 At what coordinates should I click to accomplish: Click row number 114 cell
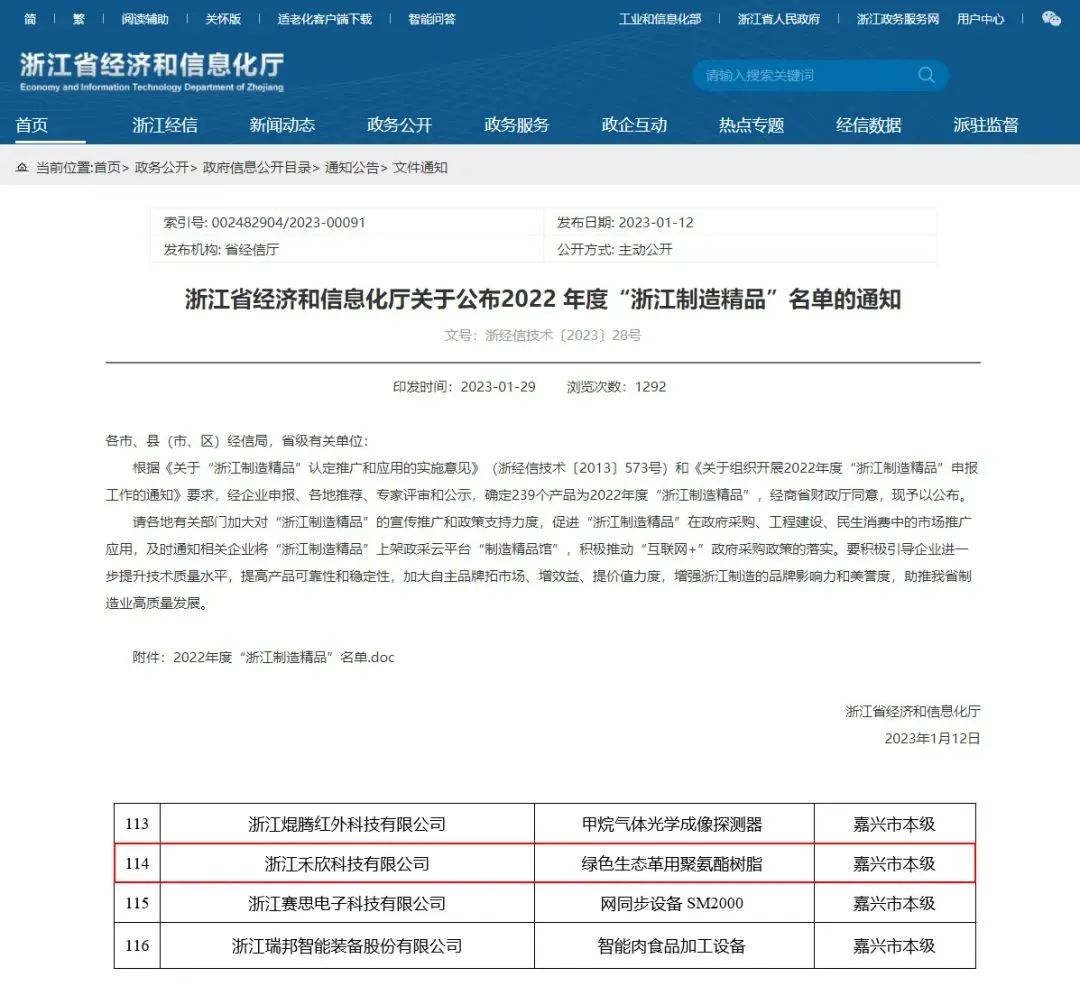click(x=137, y=864)
